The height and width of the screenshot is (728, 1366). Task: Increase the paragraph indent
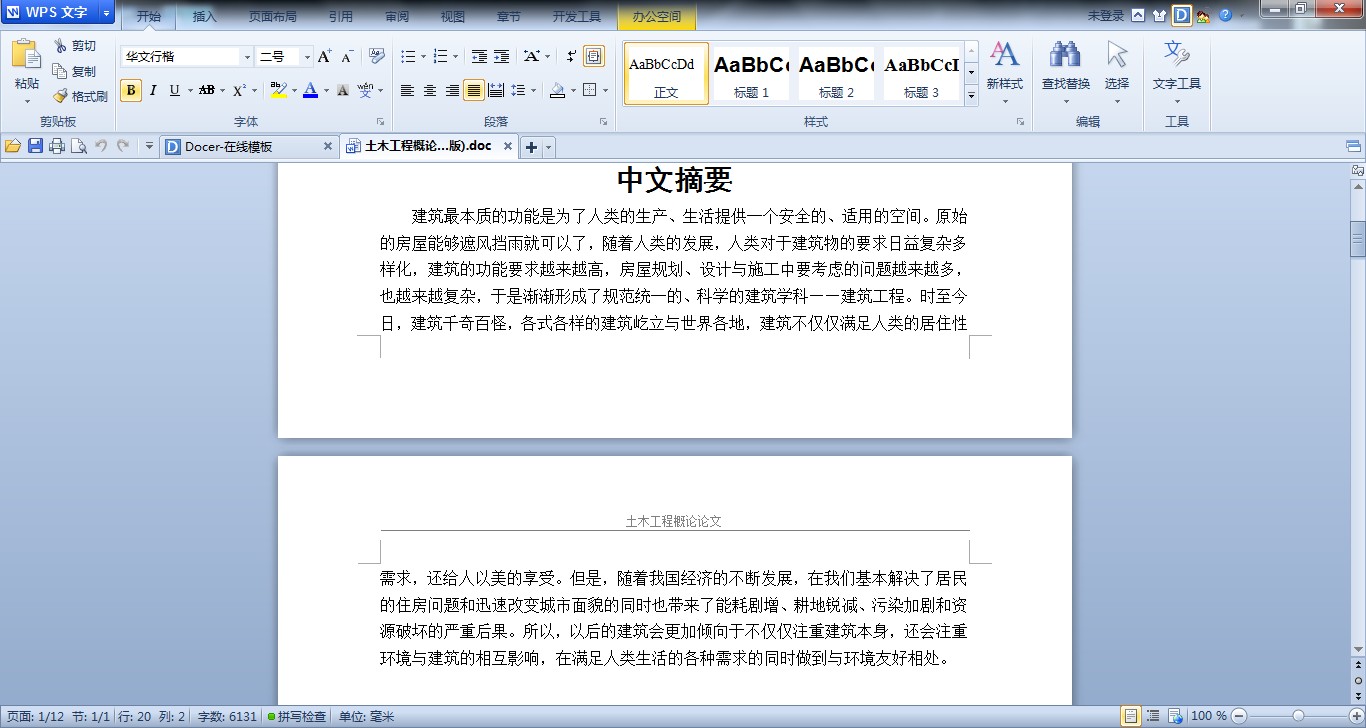coord(502,56)
